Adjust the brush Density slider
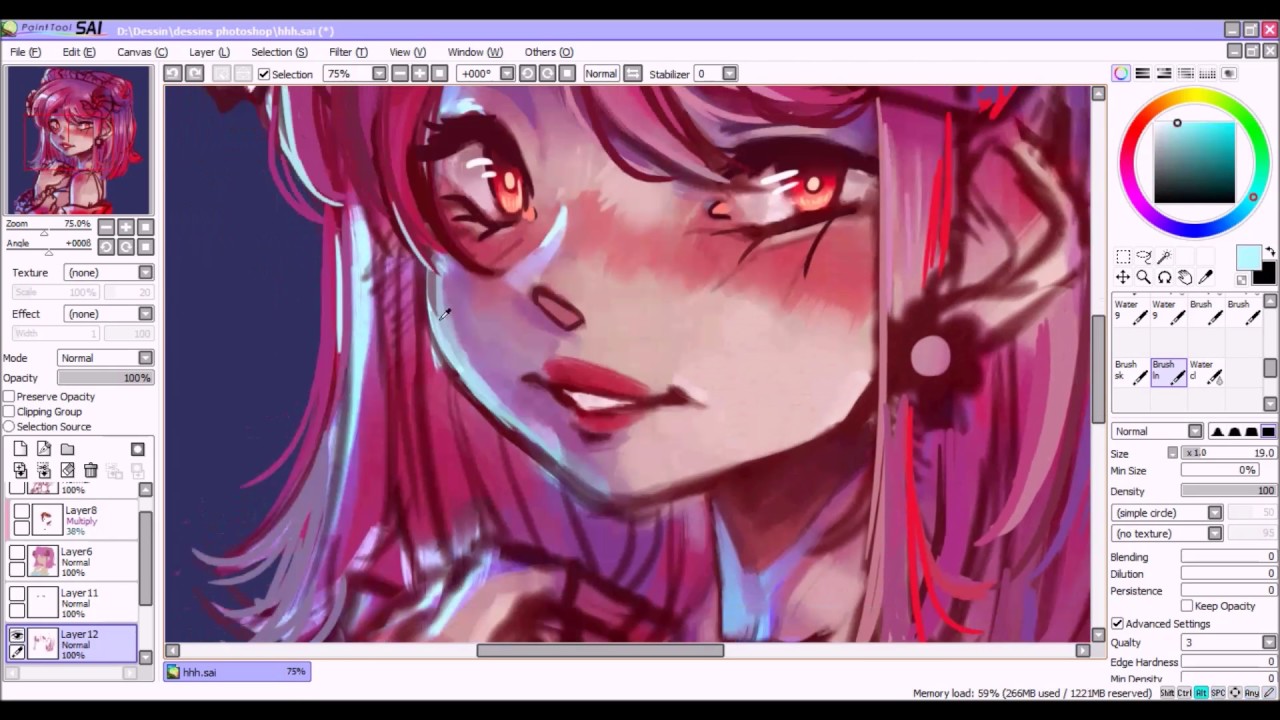This screenshot has width=1280, height=720. (x=1229, y=491)
